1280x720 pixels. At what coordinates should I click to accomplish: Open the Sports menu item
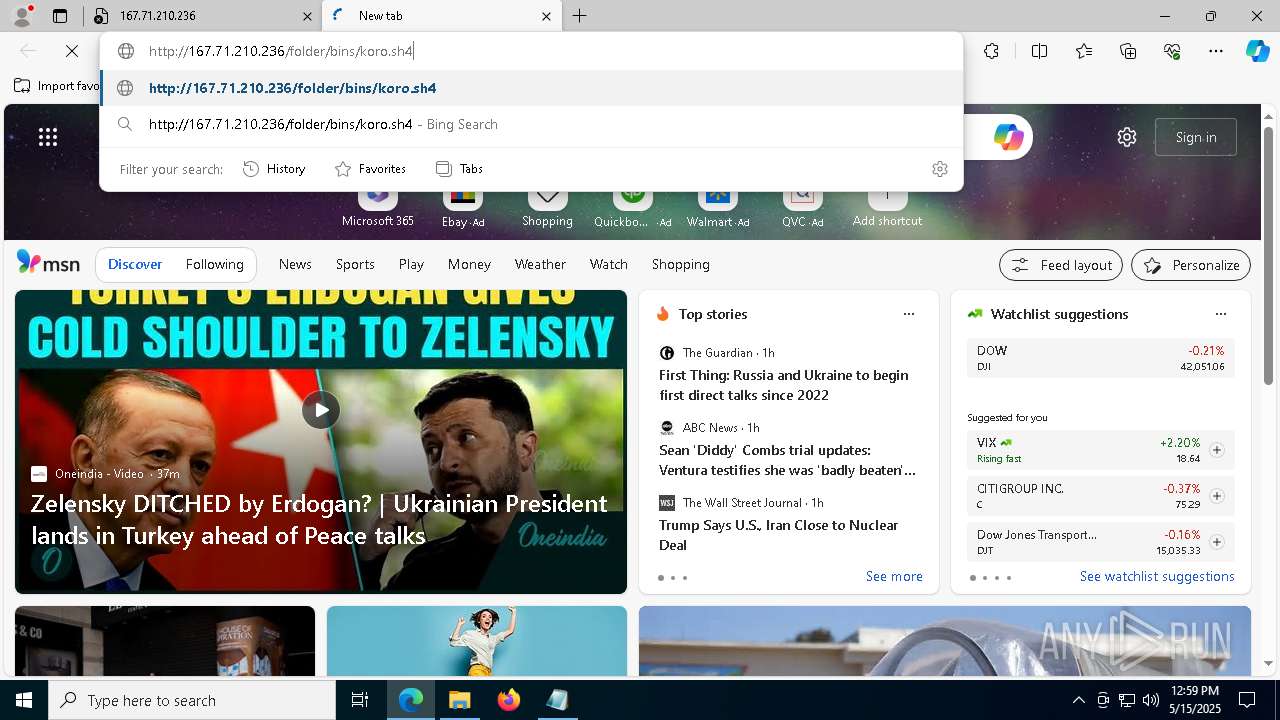[x=355, y=264]
